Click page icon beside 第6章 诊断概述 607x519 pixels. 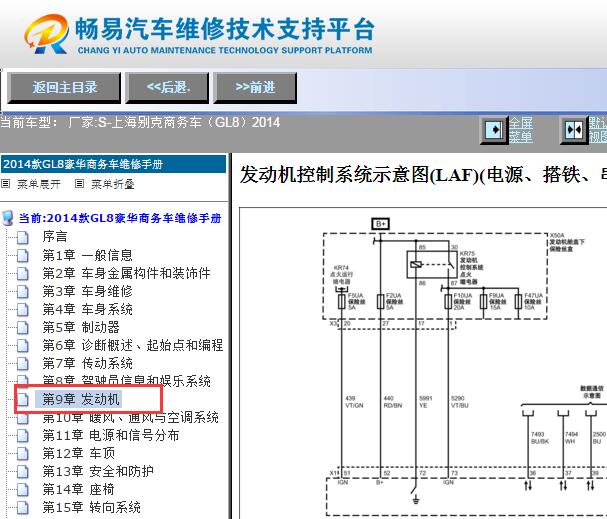click(x=23, y=345)
